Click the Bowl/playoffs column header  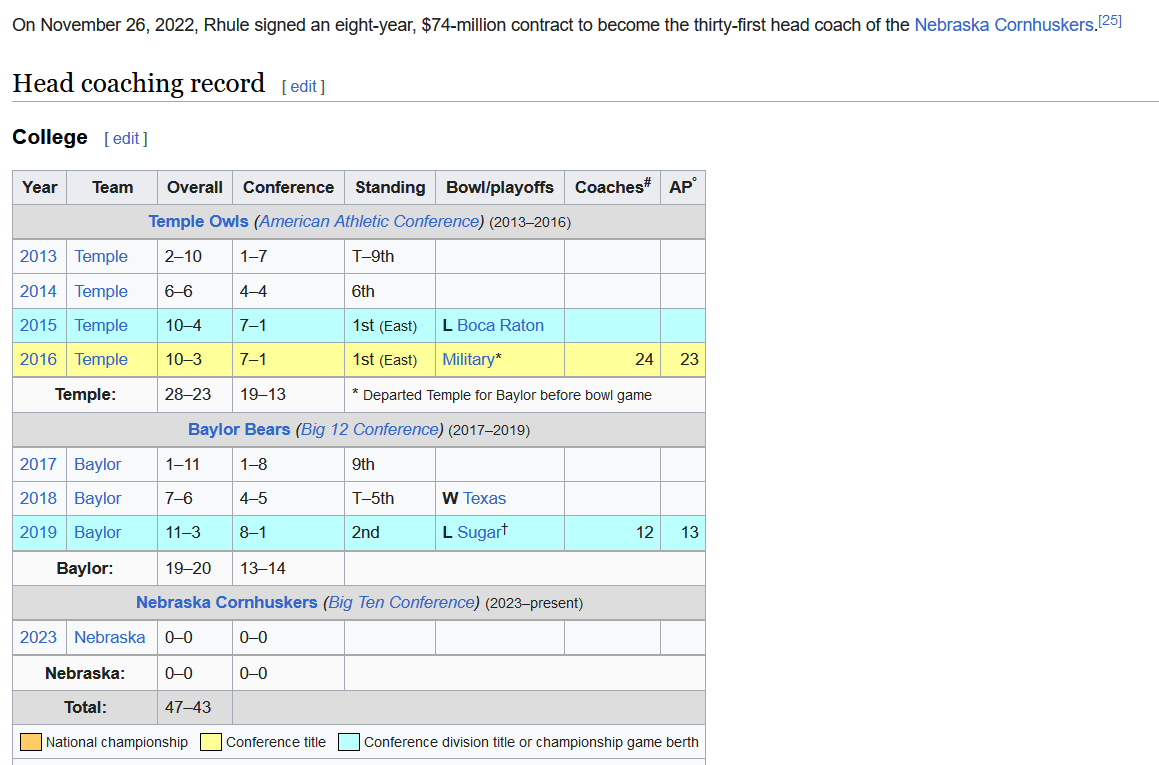click(500, 188)
